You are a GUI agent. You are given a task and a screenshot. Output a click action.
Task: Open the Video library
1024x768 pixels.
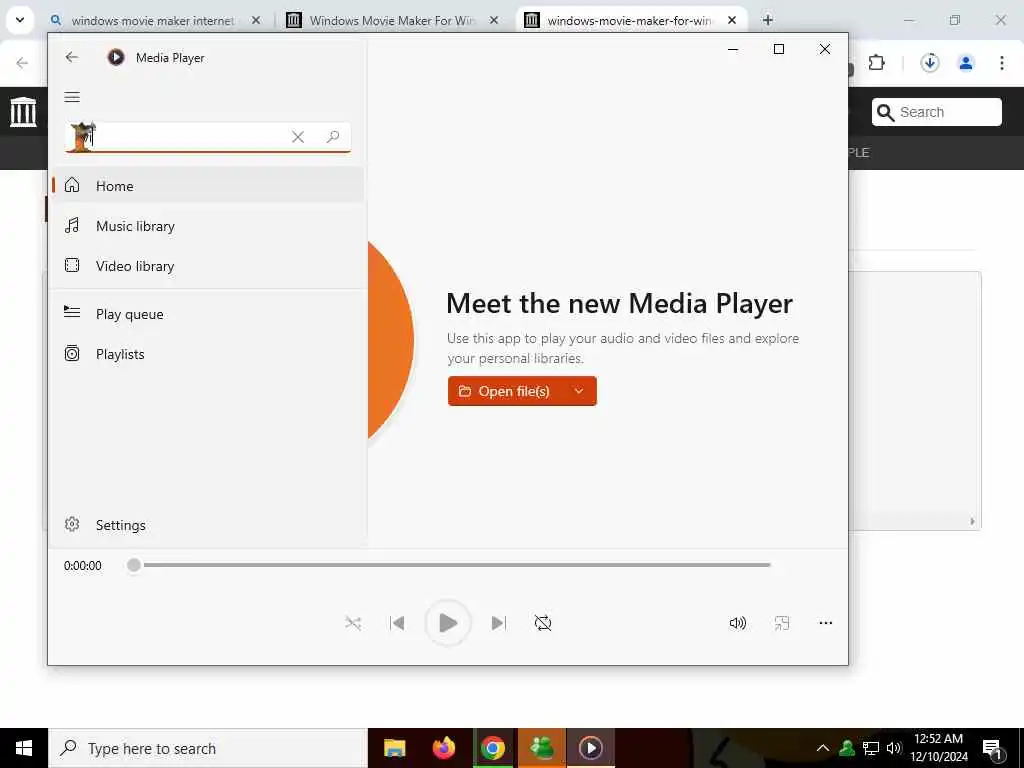point(208,266)
